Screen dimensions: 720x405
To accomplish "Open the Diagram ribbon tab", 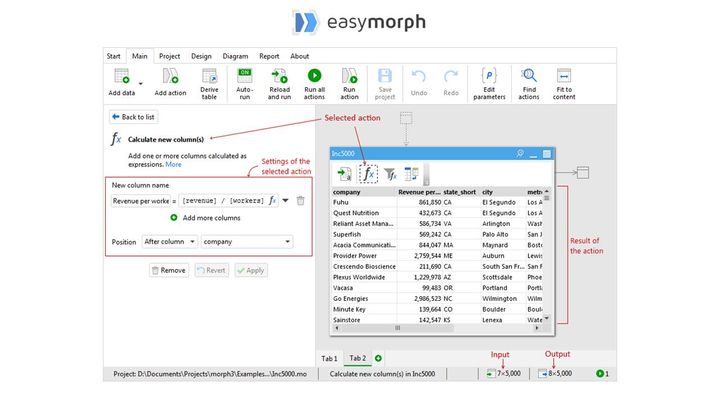I will pos(235,56).
